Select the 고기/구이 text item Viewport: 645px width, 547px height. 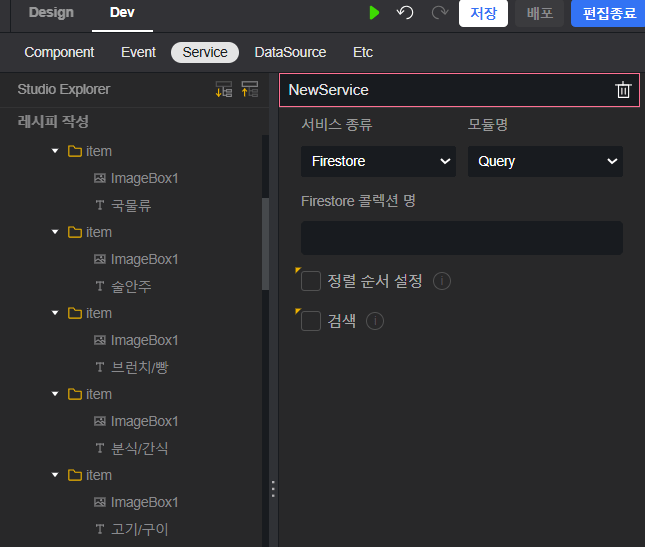point(140,529)
